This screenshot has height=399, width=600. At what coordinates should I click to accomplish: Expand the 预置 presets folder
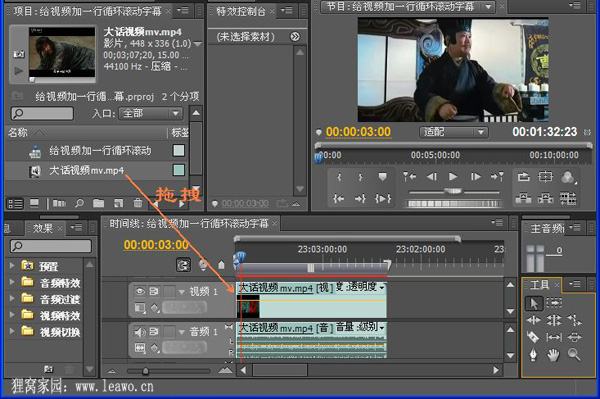(x=12, y=265)
